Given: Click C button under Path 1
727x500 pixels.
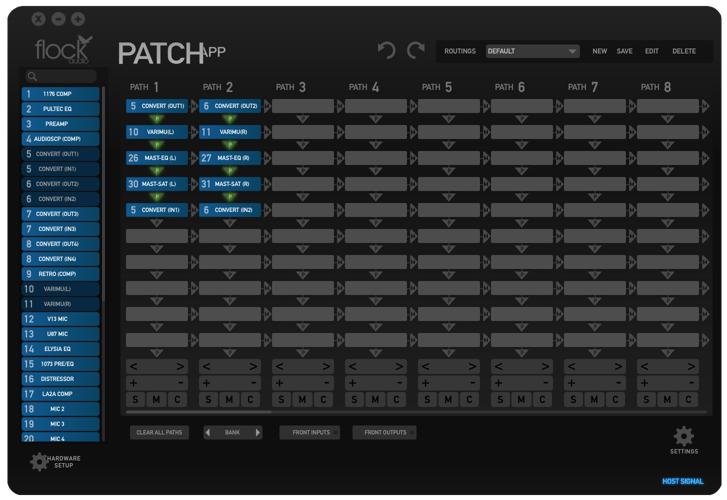Looking at the screenshot, I should pos(177,399).
